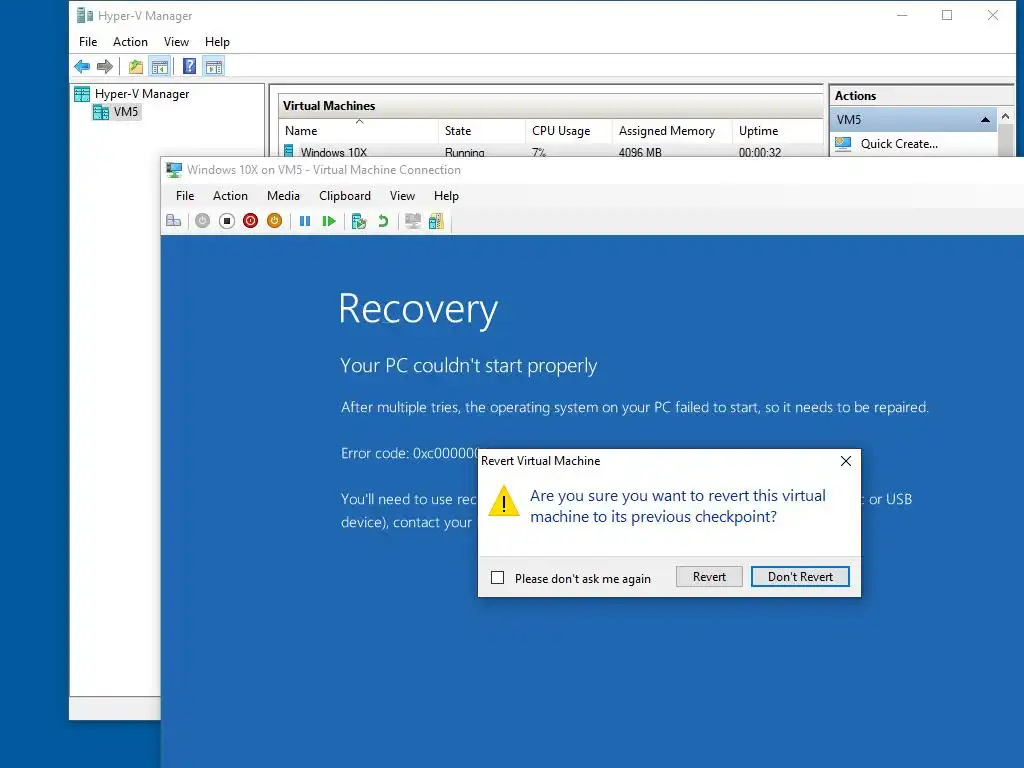Click Quick Create... action link
The width and height of the screenshot is (1024, 768).
click(x=899, y=144)
